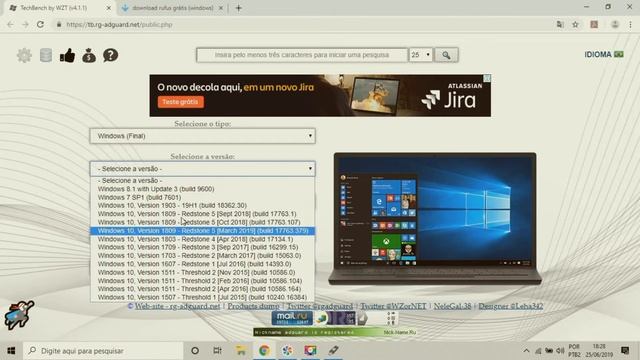The width and height of the screenshot is (640, 360).
Task: Select the '- Selecione a versão -' list entry
Action: point(202,180)
